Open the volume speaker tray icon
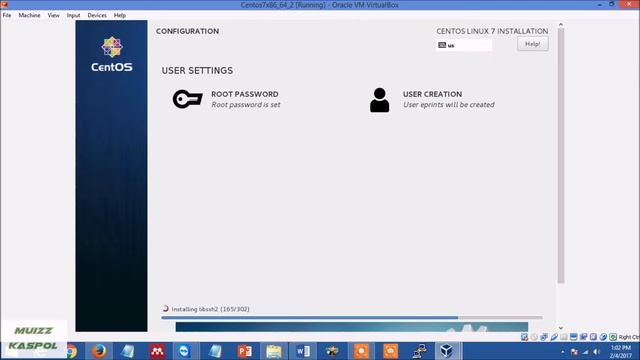Viewport: 640px width, 360px height. coord(597,351)
